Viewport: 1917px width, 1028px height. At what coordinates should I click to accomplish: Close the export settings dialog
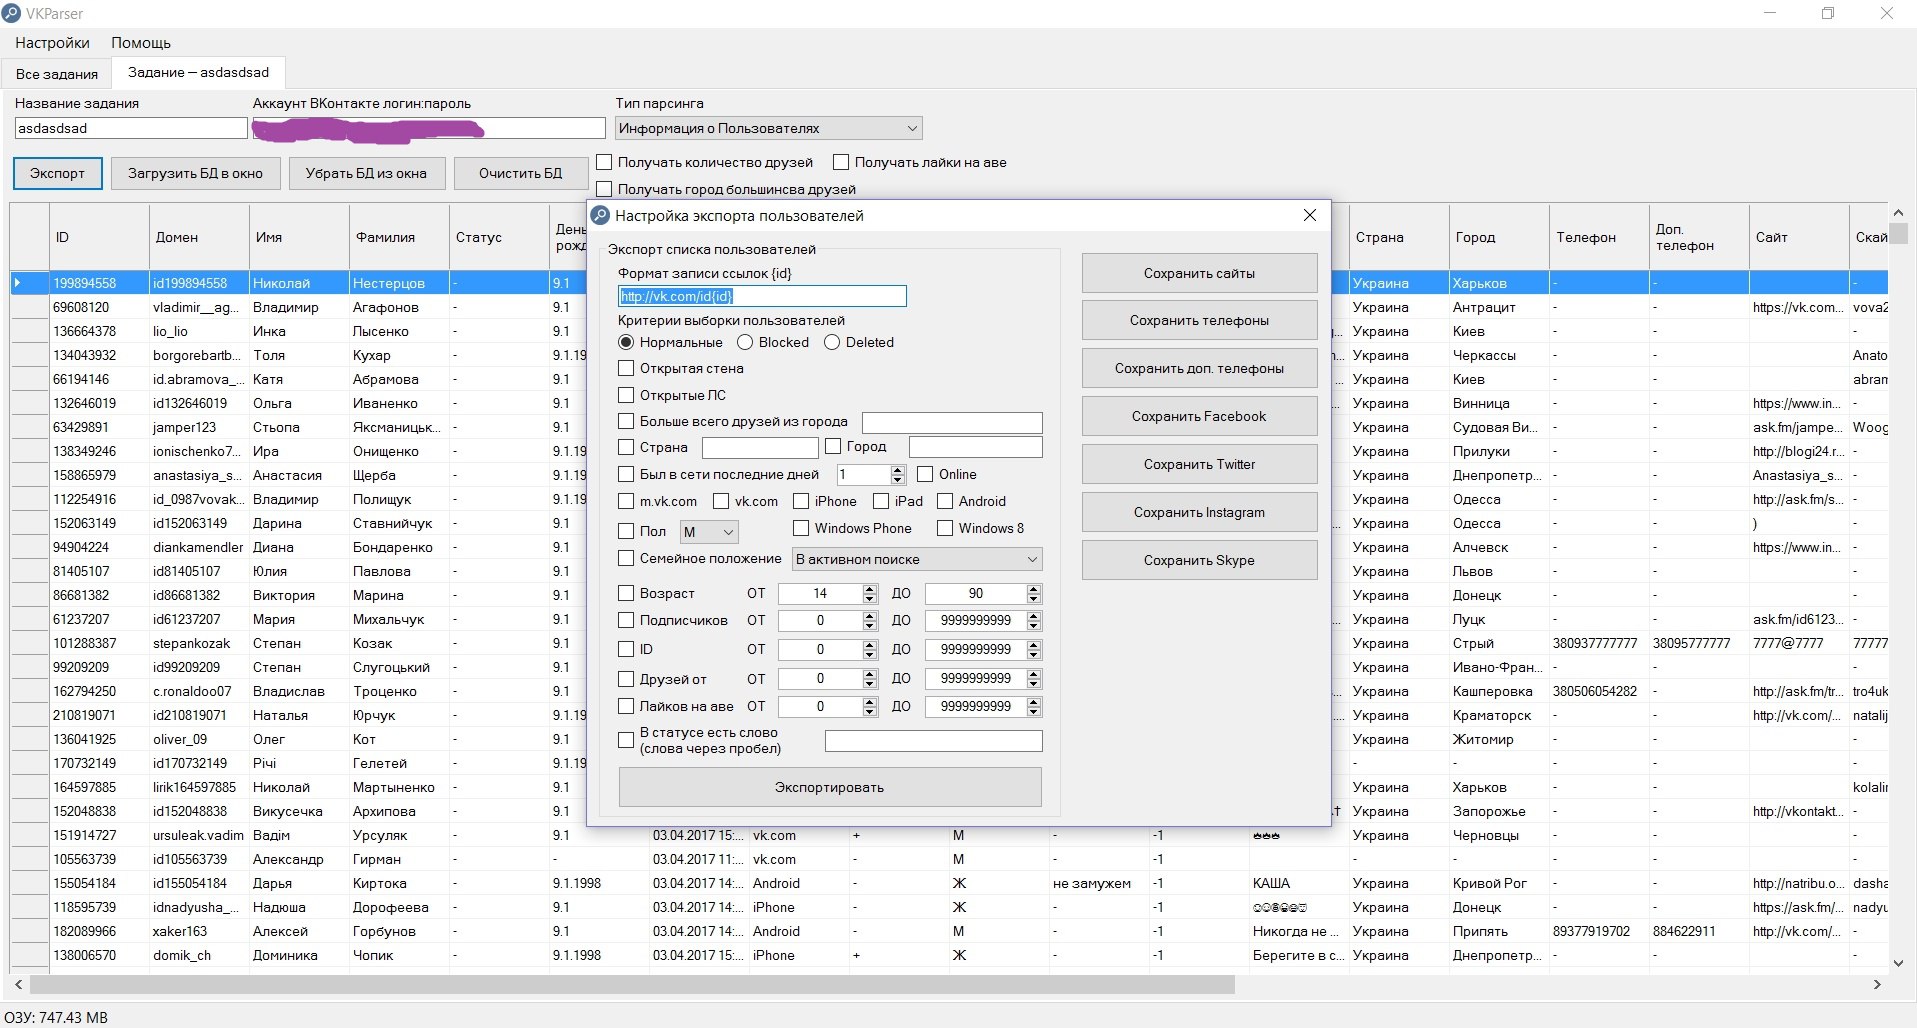1310,215
